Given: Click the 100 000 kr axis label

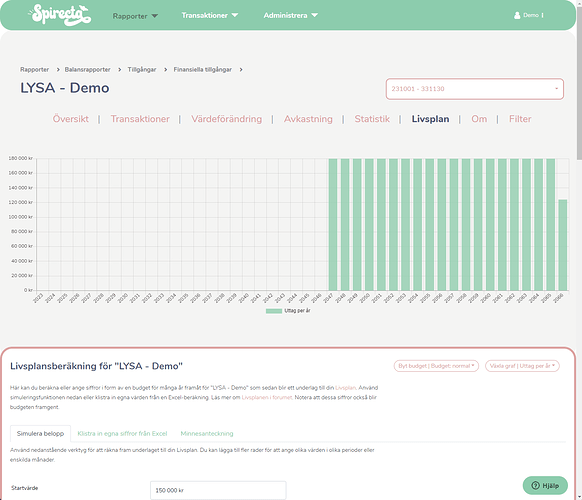Looking at the screenshot, I should coord(20,217).
